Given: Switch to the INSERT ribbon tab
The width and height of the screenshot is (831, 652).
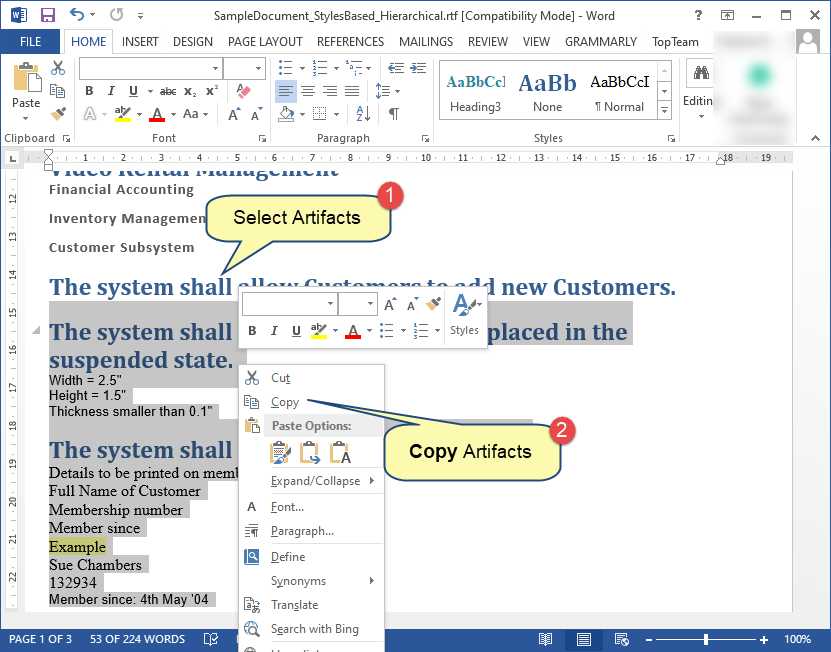Looking at the screenshot, I should 140,41.
